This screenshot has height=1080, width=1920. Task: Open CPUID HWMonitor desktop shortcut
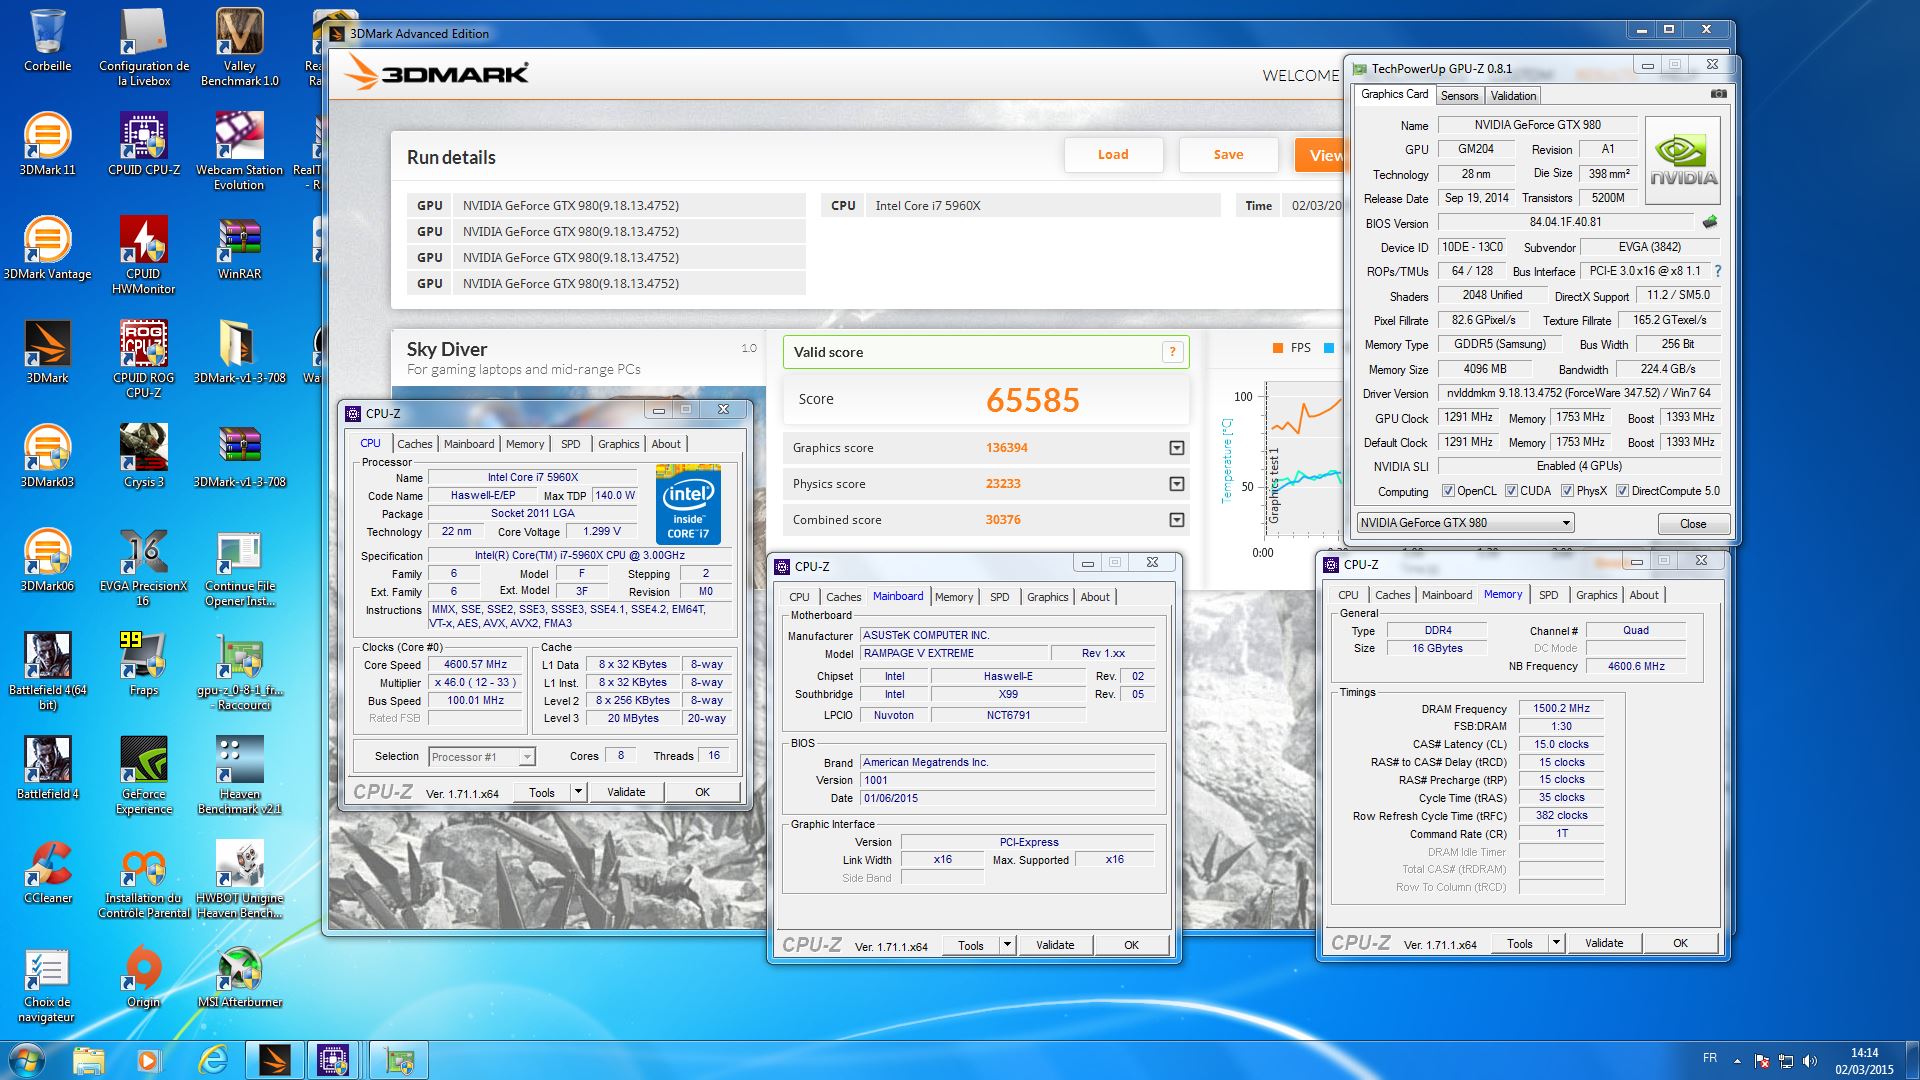pos(144,255)
